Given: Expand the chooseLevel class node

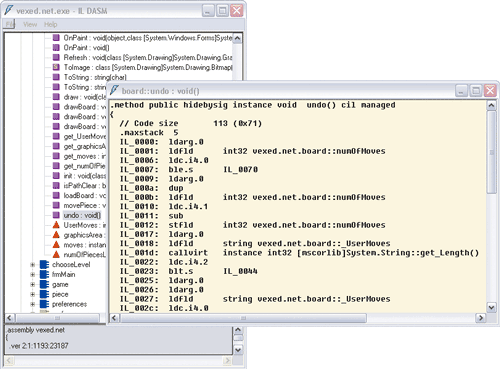Looking at the screenshot, I should (33, 265).
